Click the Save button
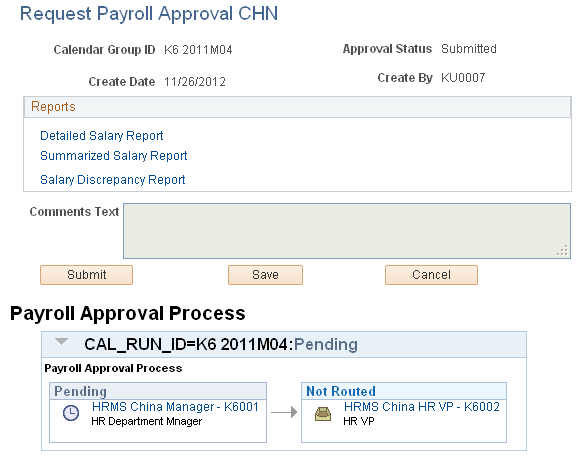The width and height of the screenshot is (583, 458). [x=265, y=275]
